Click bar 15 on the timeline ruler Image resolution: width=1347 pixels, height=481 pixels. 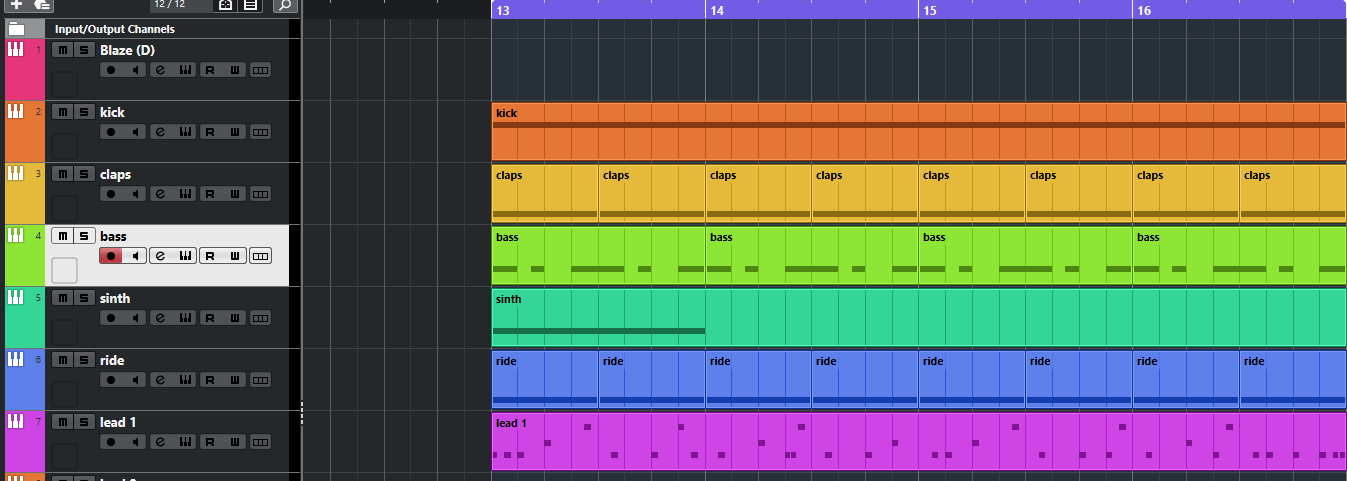(930, 10)
